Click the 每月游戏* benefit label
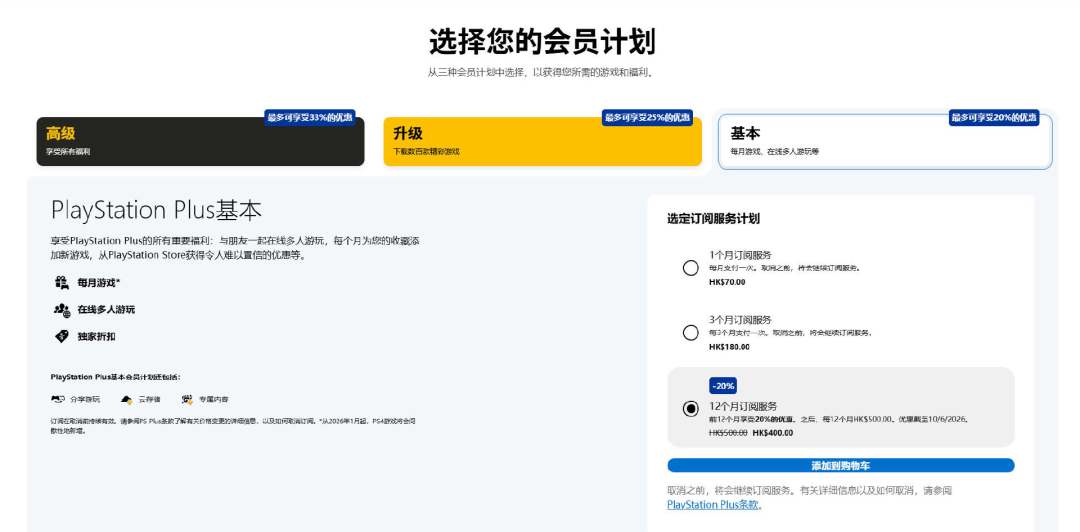The height and width of the screenshot is (532, 1080). point(98,283)
